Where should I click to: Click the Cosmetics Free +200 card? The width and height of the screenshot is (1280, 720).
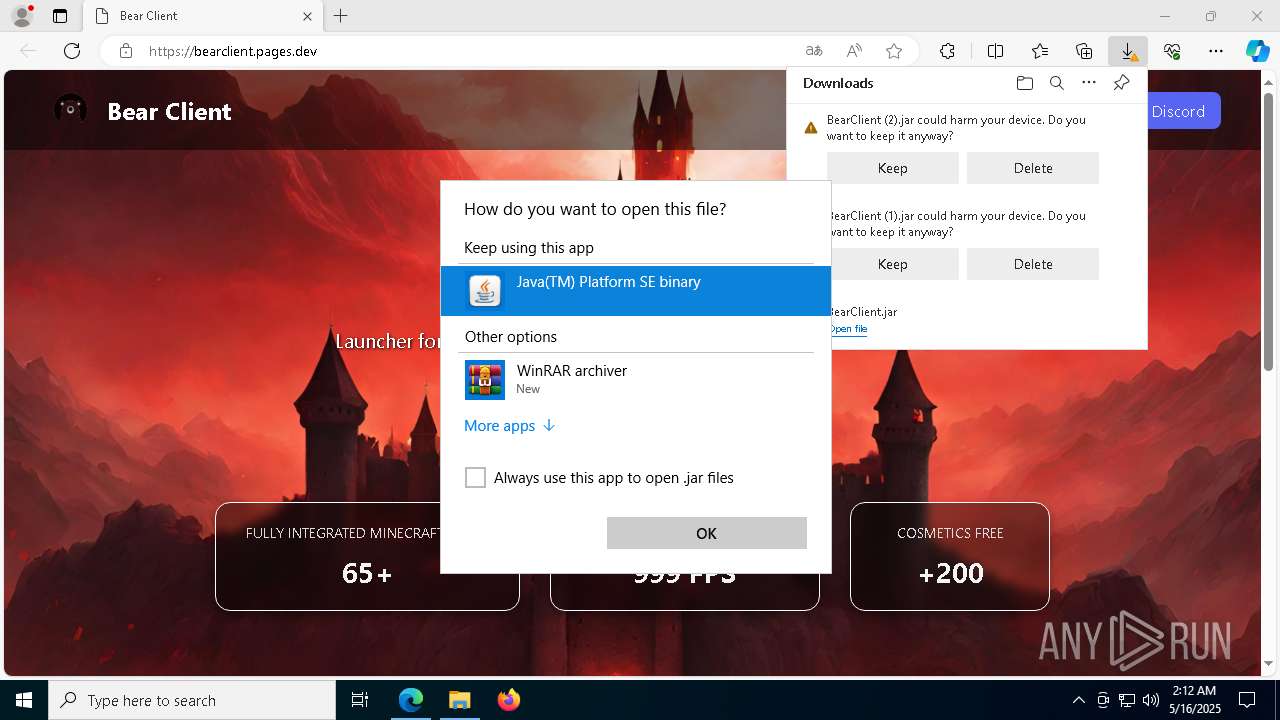[x=950, y=556]
